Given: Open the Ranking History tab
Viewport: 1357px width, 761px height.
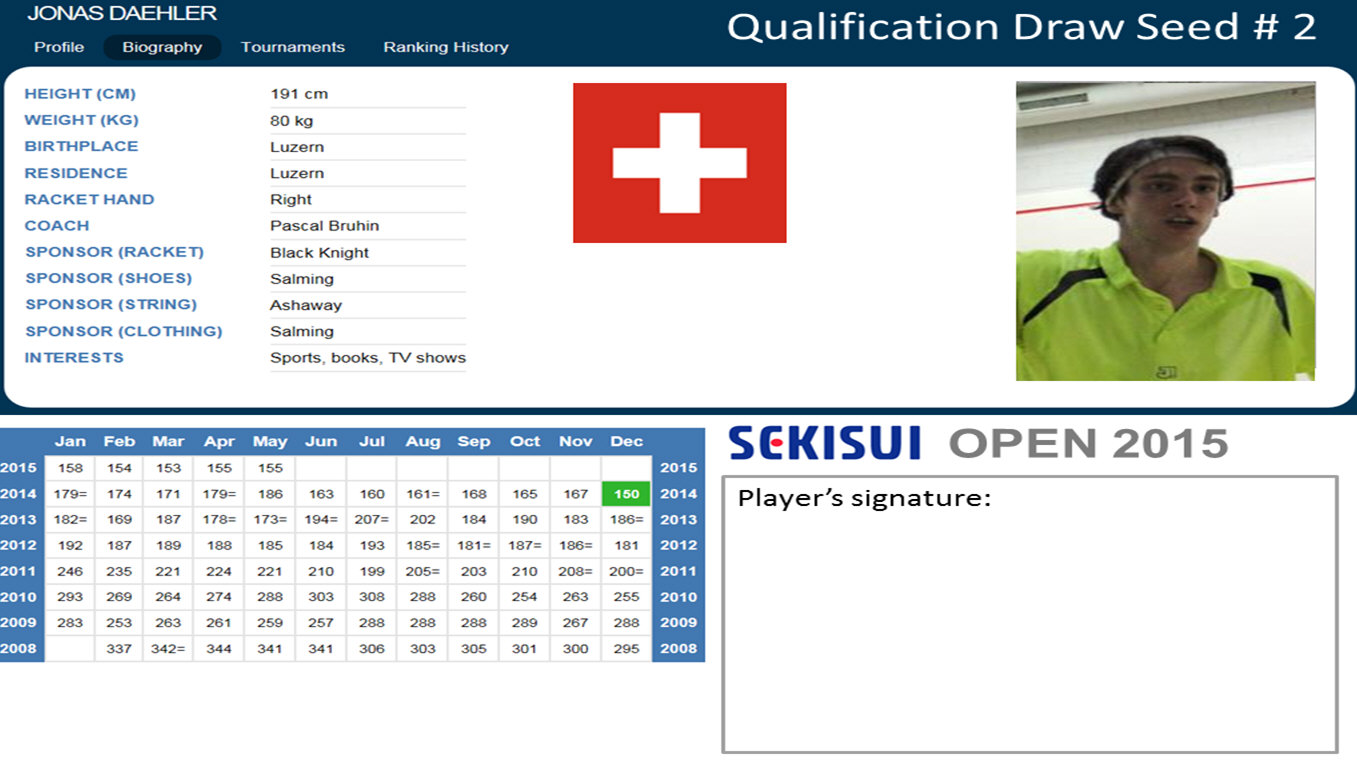Looking at the screenshot, I should click(445, 47).
